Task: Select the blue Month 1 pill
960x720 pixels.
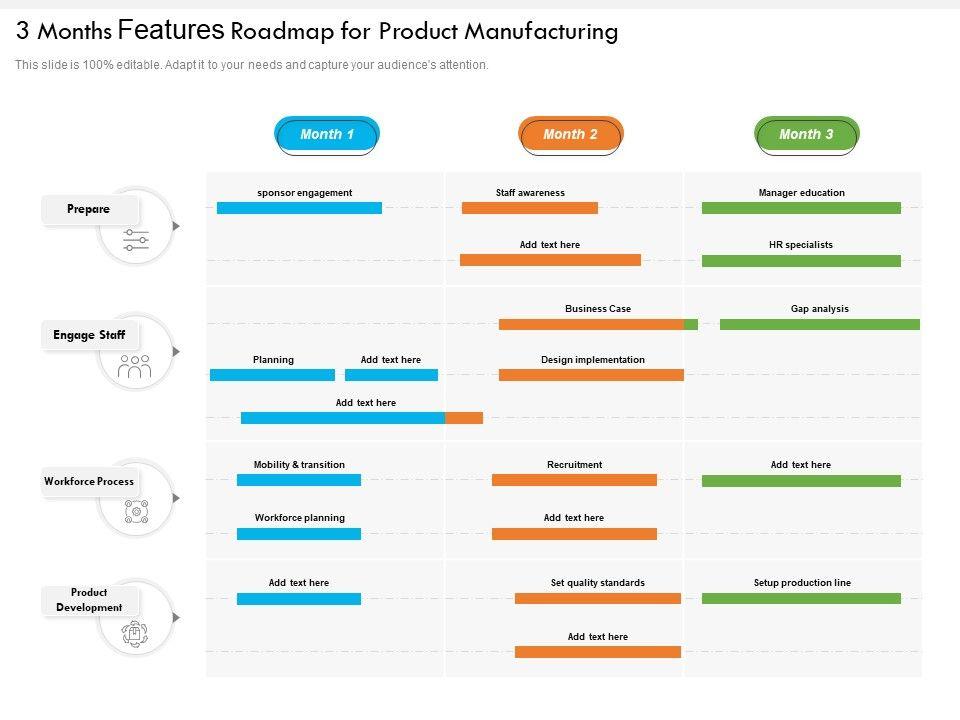Action: coord(327,135)
